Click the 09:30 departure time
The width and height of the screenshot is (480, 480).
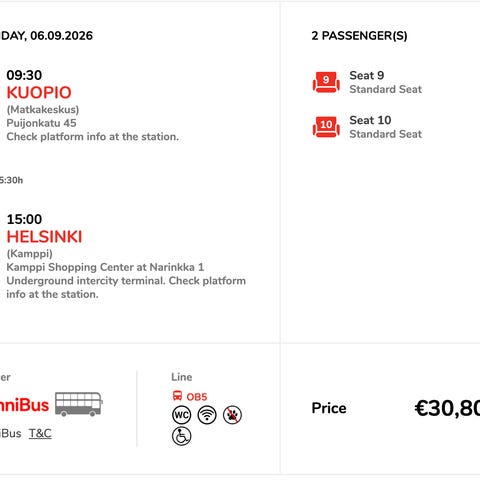24,75
